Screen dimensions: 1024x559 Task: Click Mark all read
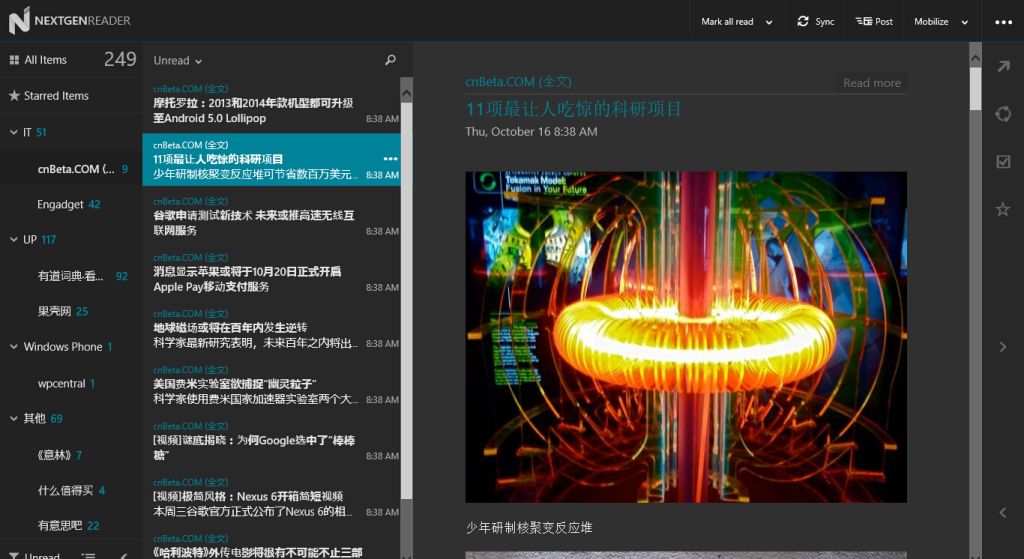click(x=727, y=22)
